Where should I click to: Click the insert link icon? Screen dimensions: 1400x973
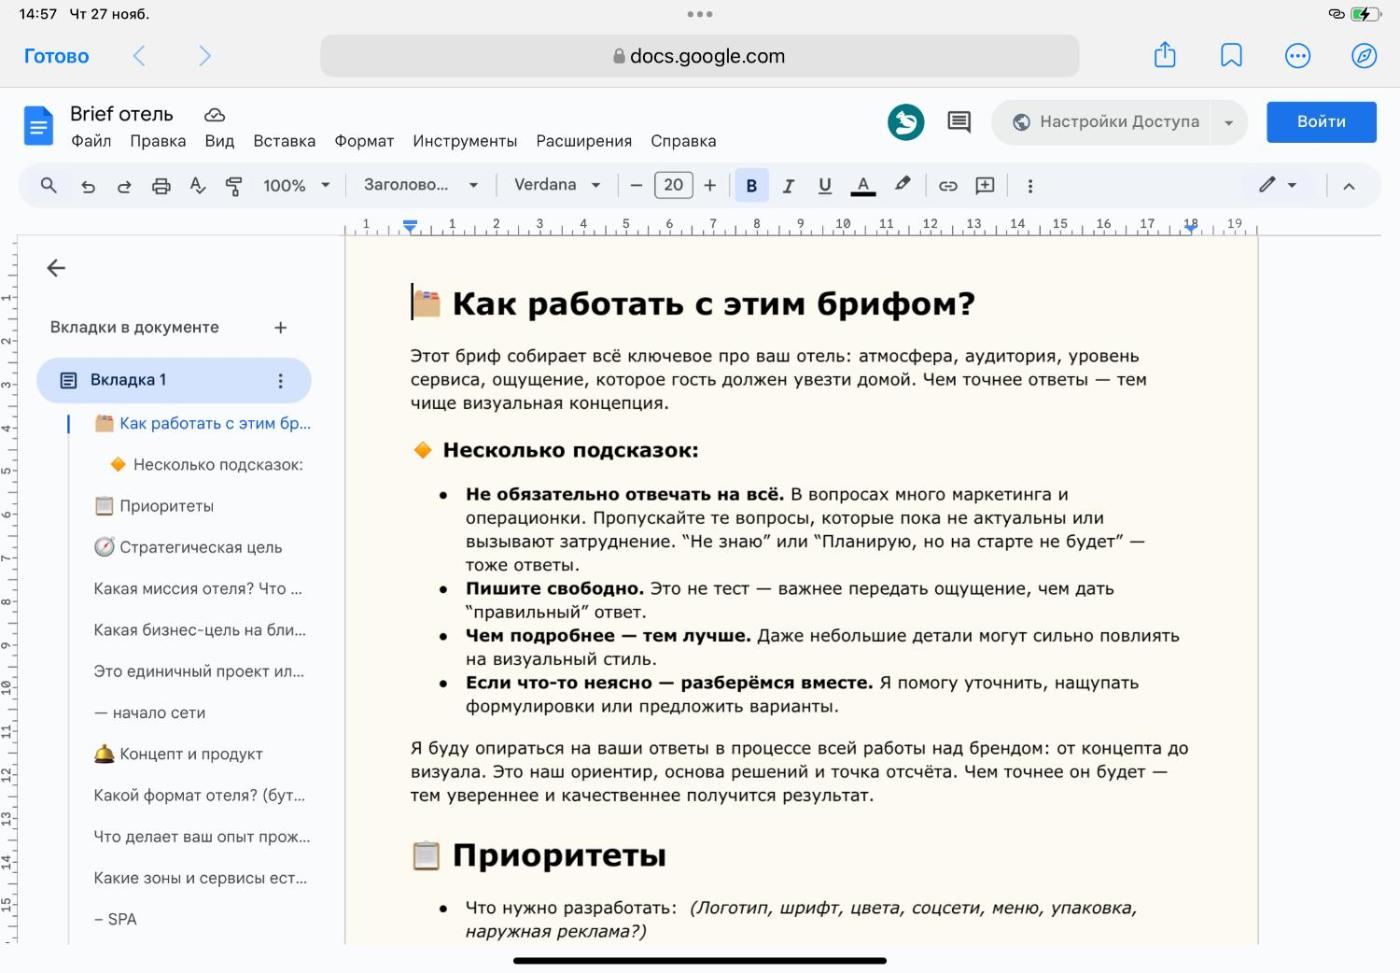tap(947, 186)
